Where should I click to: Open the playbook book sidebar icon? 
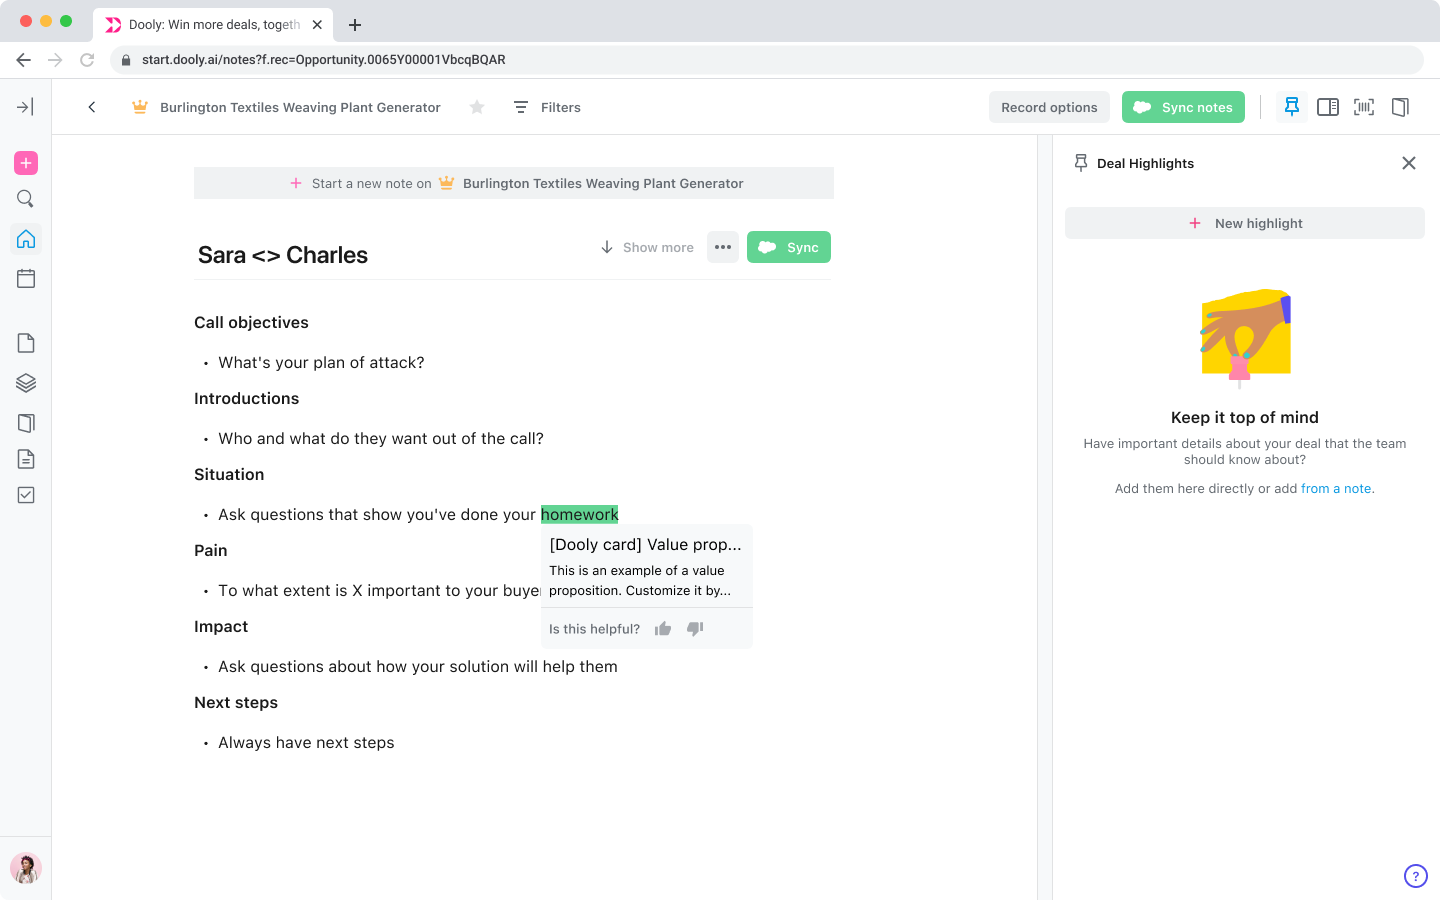point(26,423)
